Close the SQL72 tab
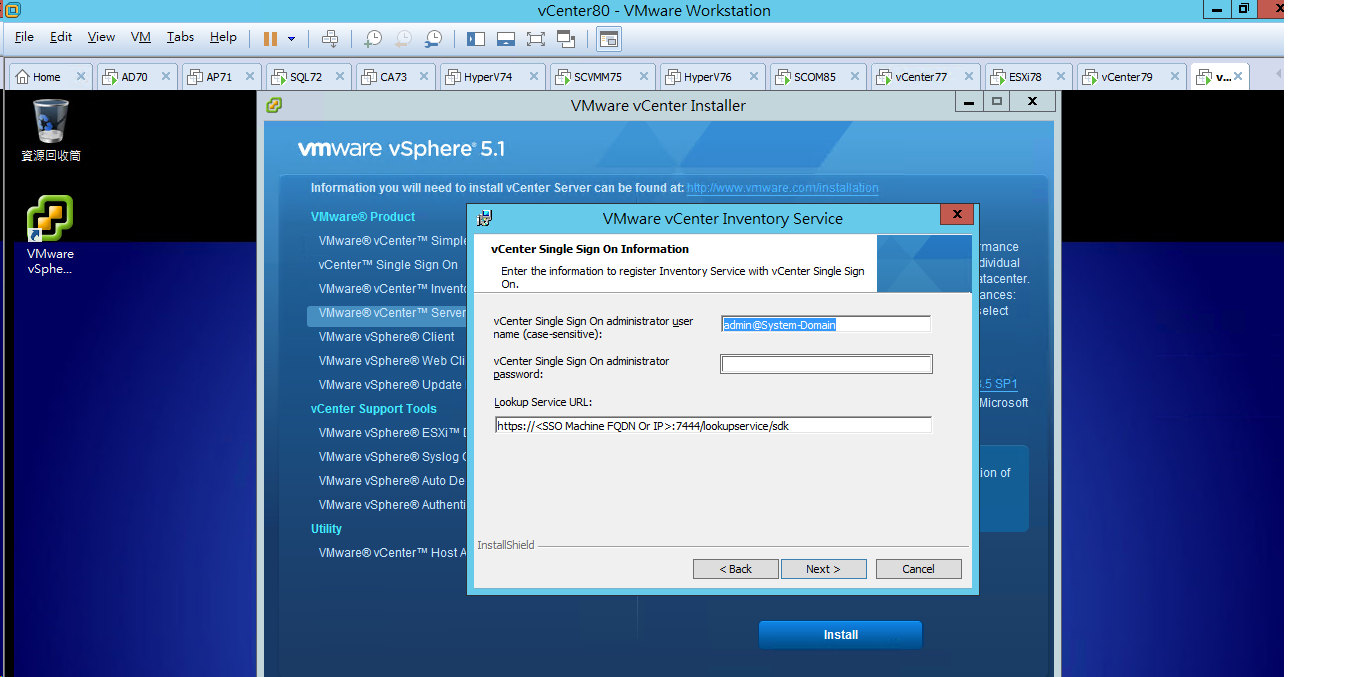Image resolution: width=1367 pixels, height=677 pixels. click(x=338, y=77)
